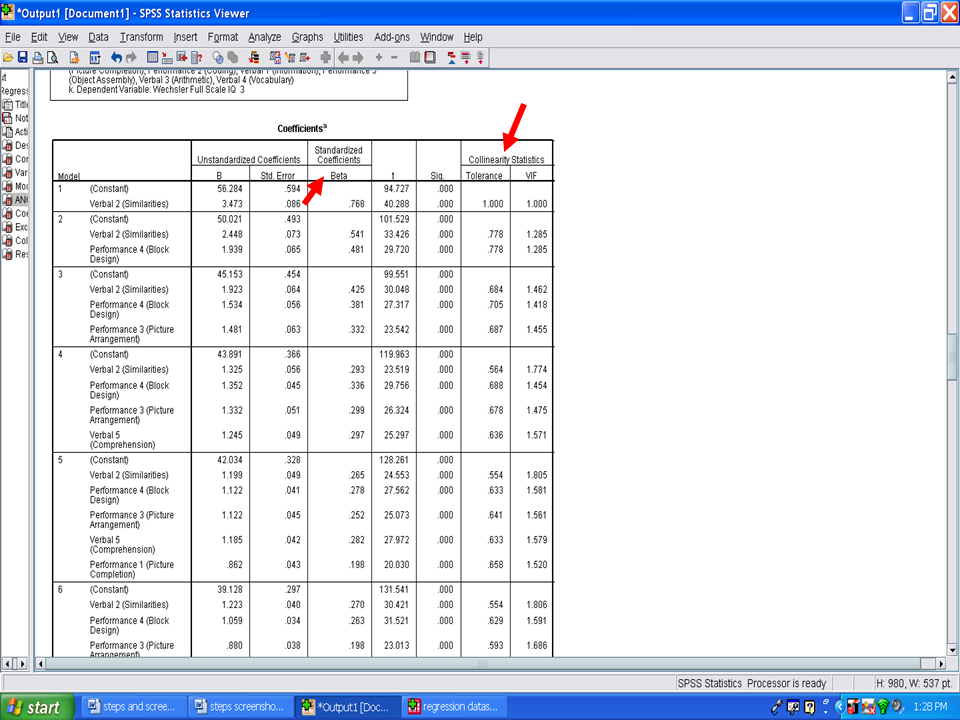Click the Collinearity Statistics column header
This screenshot has height=720, width=960.
pyautogui.click(x=506, y=160)
